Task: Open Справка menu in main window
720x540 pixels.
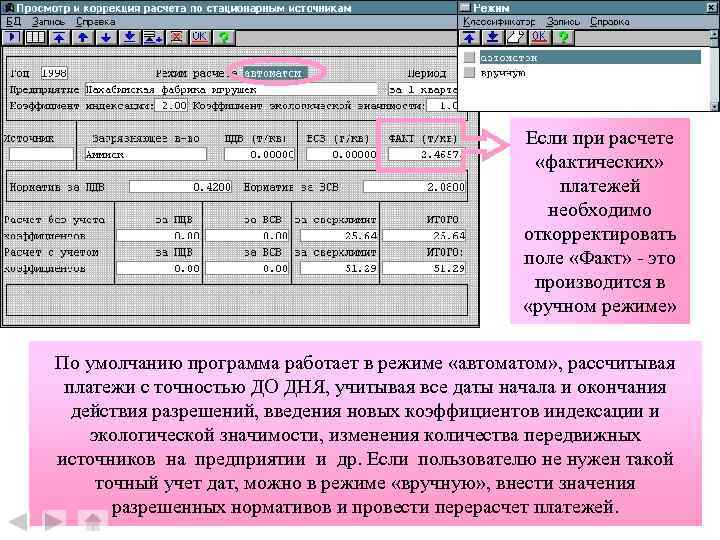Action: pyautogui.click(x=96, y=22)
